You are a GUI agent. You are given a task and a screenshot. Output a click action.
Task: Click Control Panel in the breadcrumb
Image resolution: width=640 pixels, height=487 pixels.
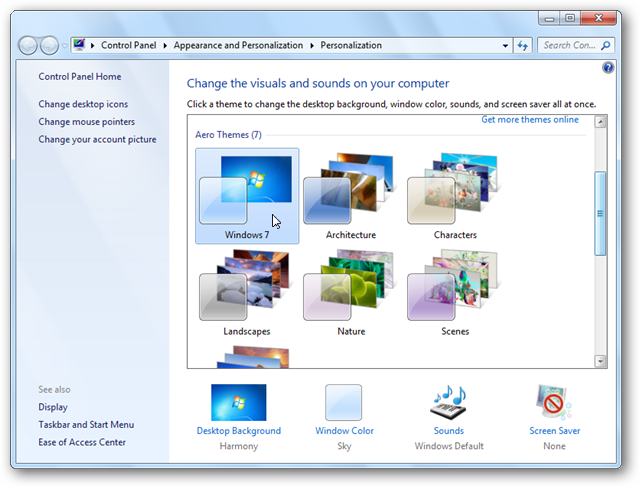click(129, 45)
